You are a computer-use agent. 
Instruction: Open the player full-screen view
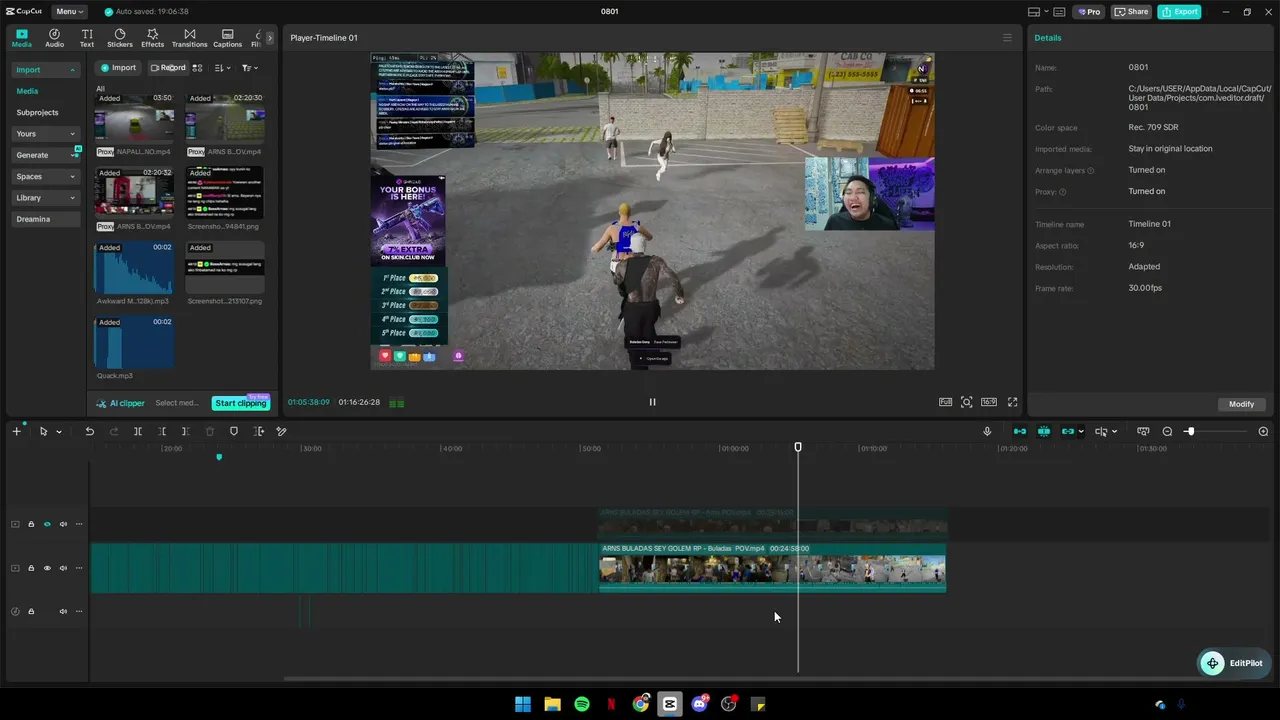point(1012,402)
